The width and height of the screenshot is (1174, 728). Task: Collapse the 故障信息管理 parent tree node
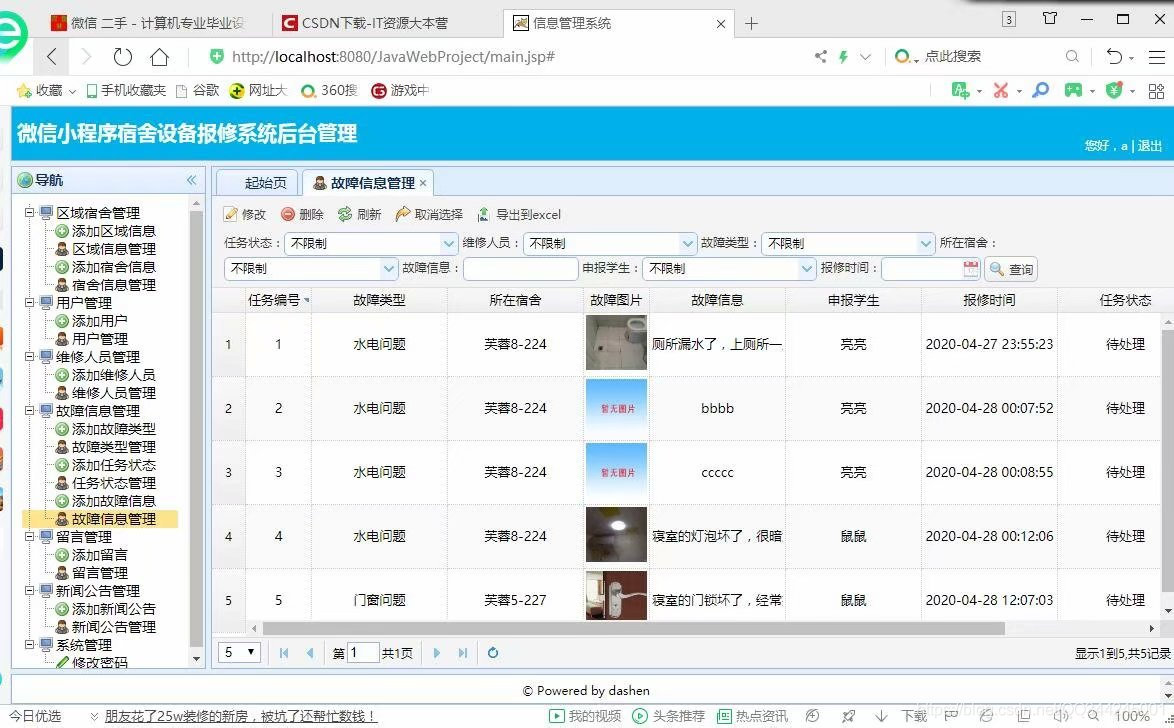tap(29, 410)
